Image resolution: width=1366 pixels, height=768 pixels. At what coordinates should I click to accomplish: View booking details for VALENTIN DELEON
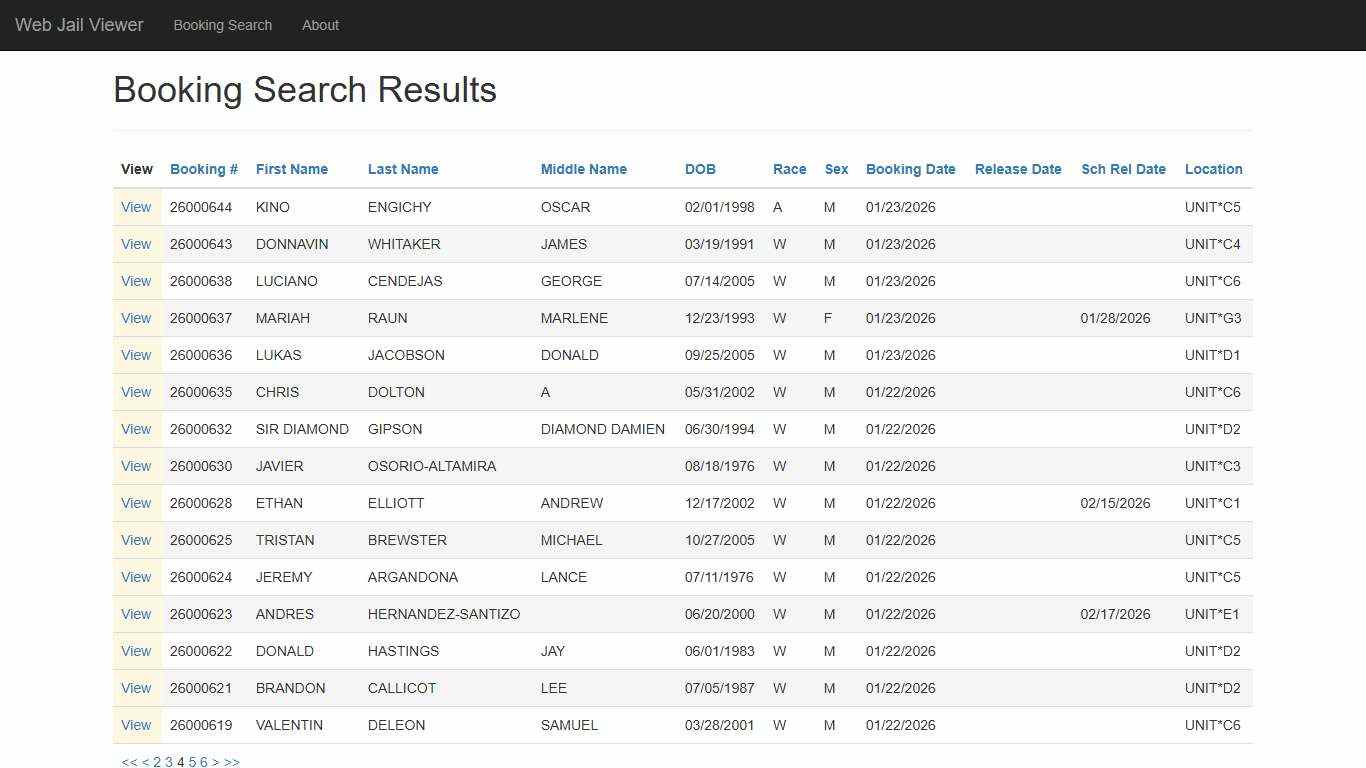coord(136,725)
